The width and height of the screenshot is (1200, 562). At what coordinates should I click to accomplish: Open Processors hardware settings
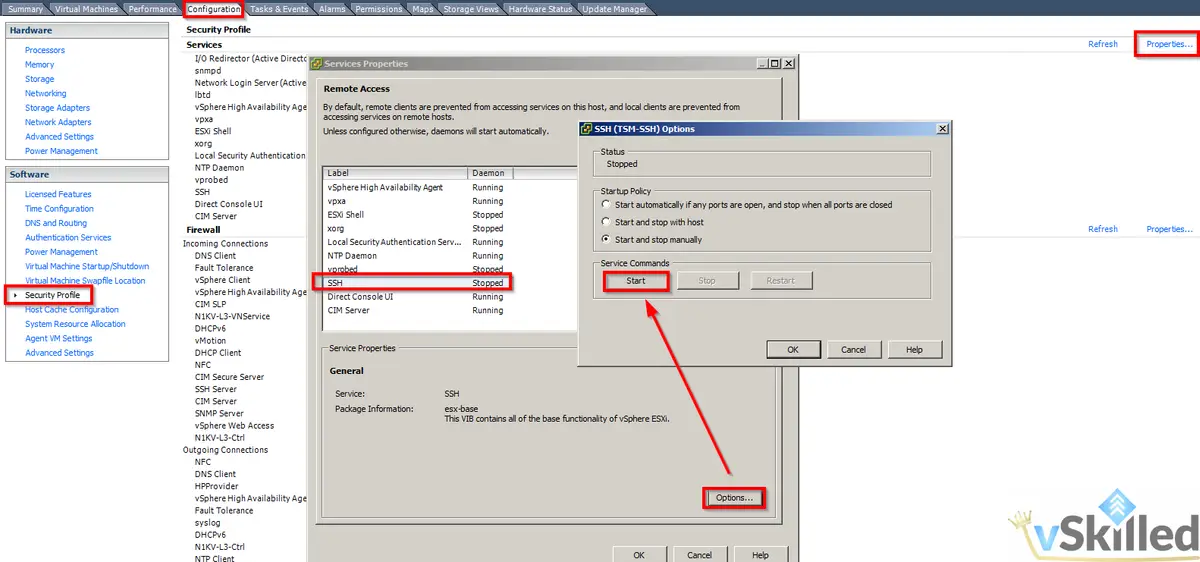click(45, 50)
